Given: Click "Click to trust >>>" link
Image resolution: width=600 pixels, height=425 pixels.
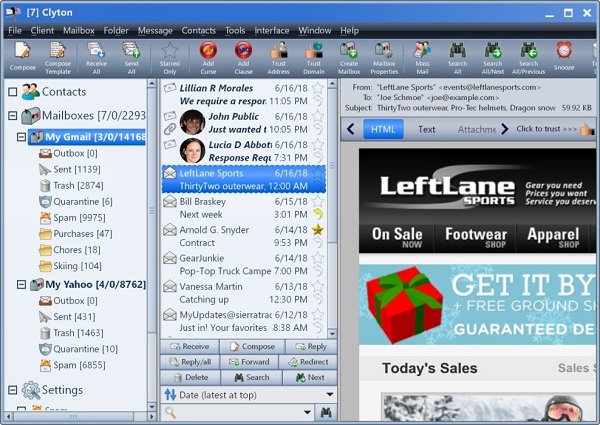Looking at the screenshot, I should 546,129.
